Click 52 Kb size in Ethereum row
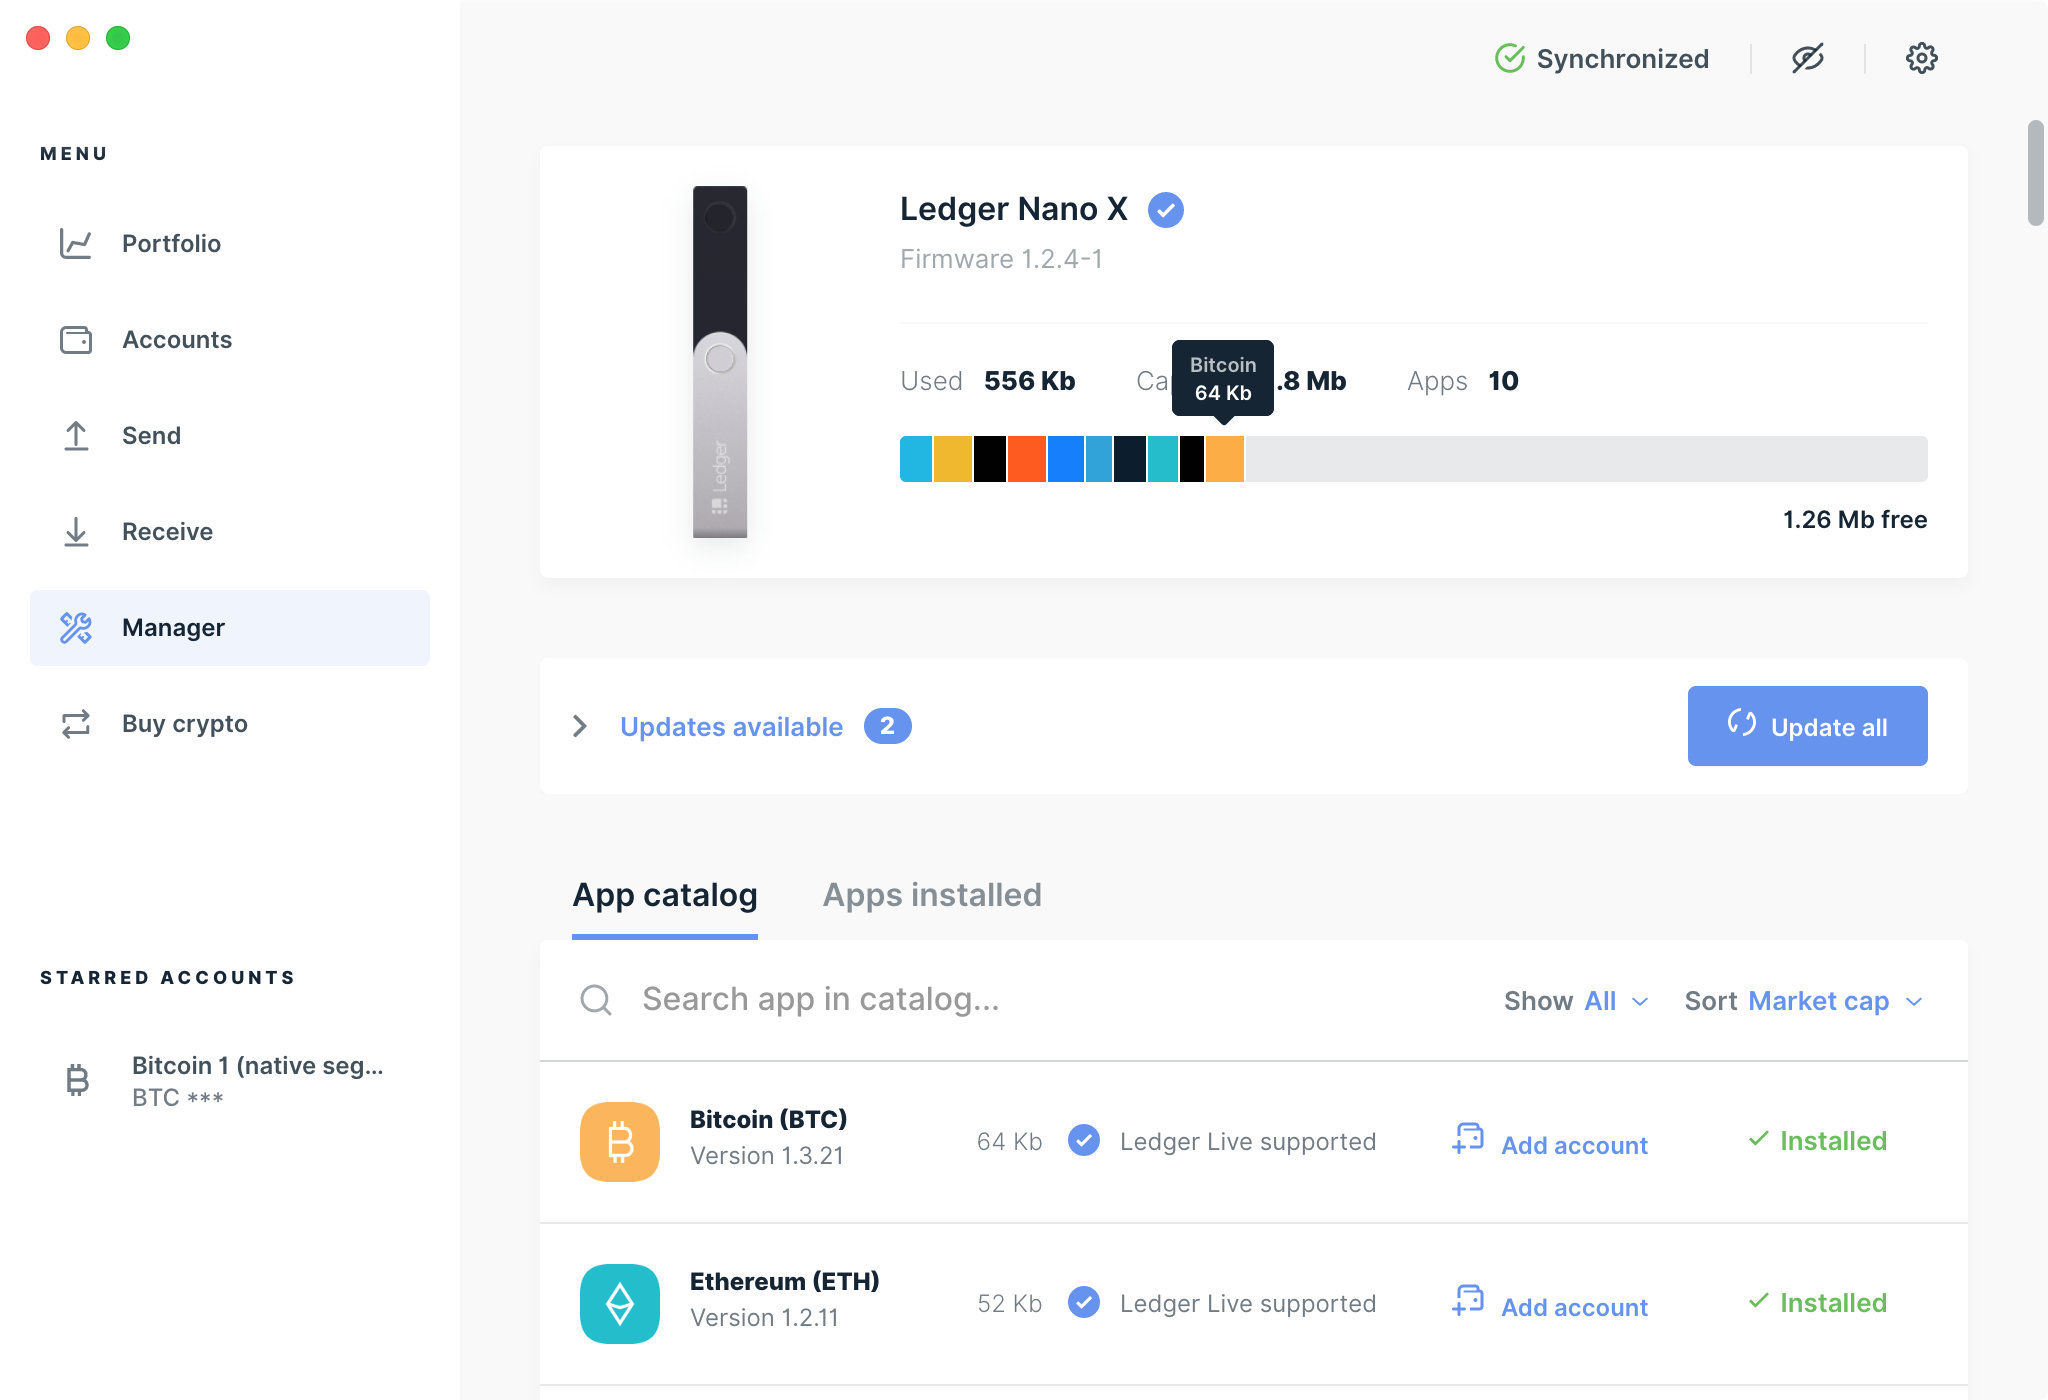The image size is (2048, 1400). coord(1009,1304)
